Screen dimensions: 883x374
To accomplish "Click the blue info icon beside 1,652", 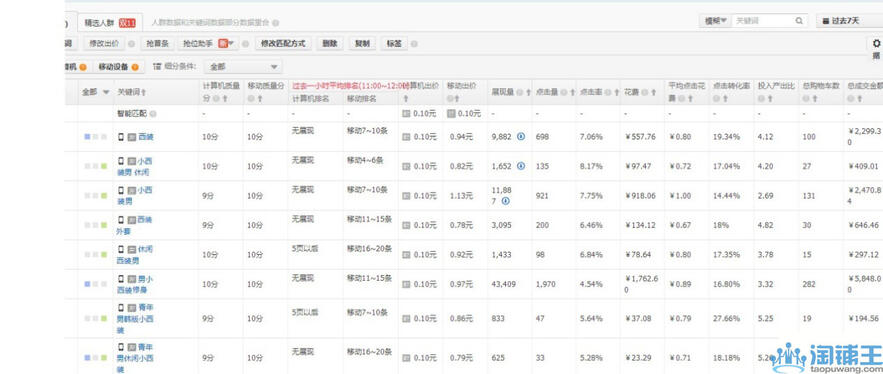I will click(521, 166).
